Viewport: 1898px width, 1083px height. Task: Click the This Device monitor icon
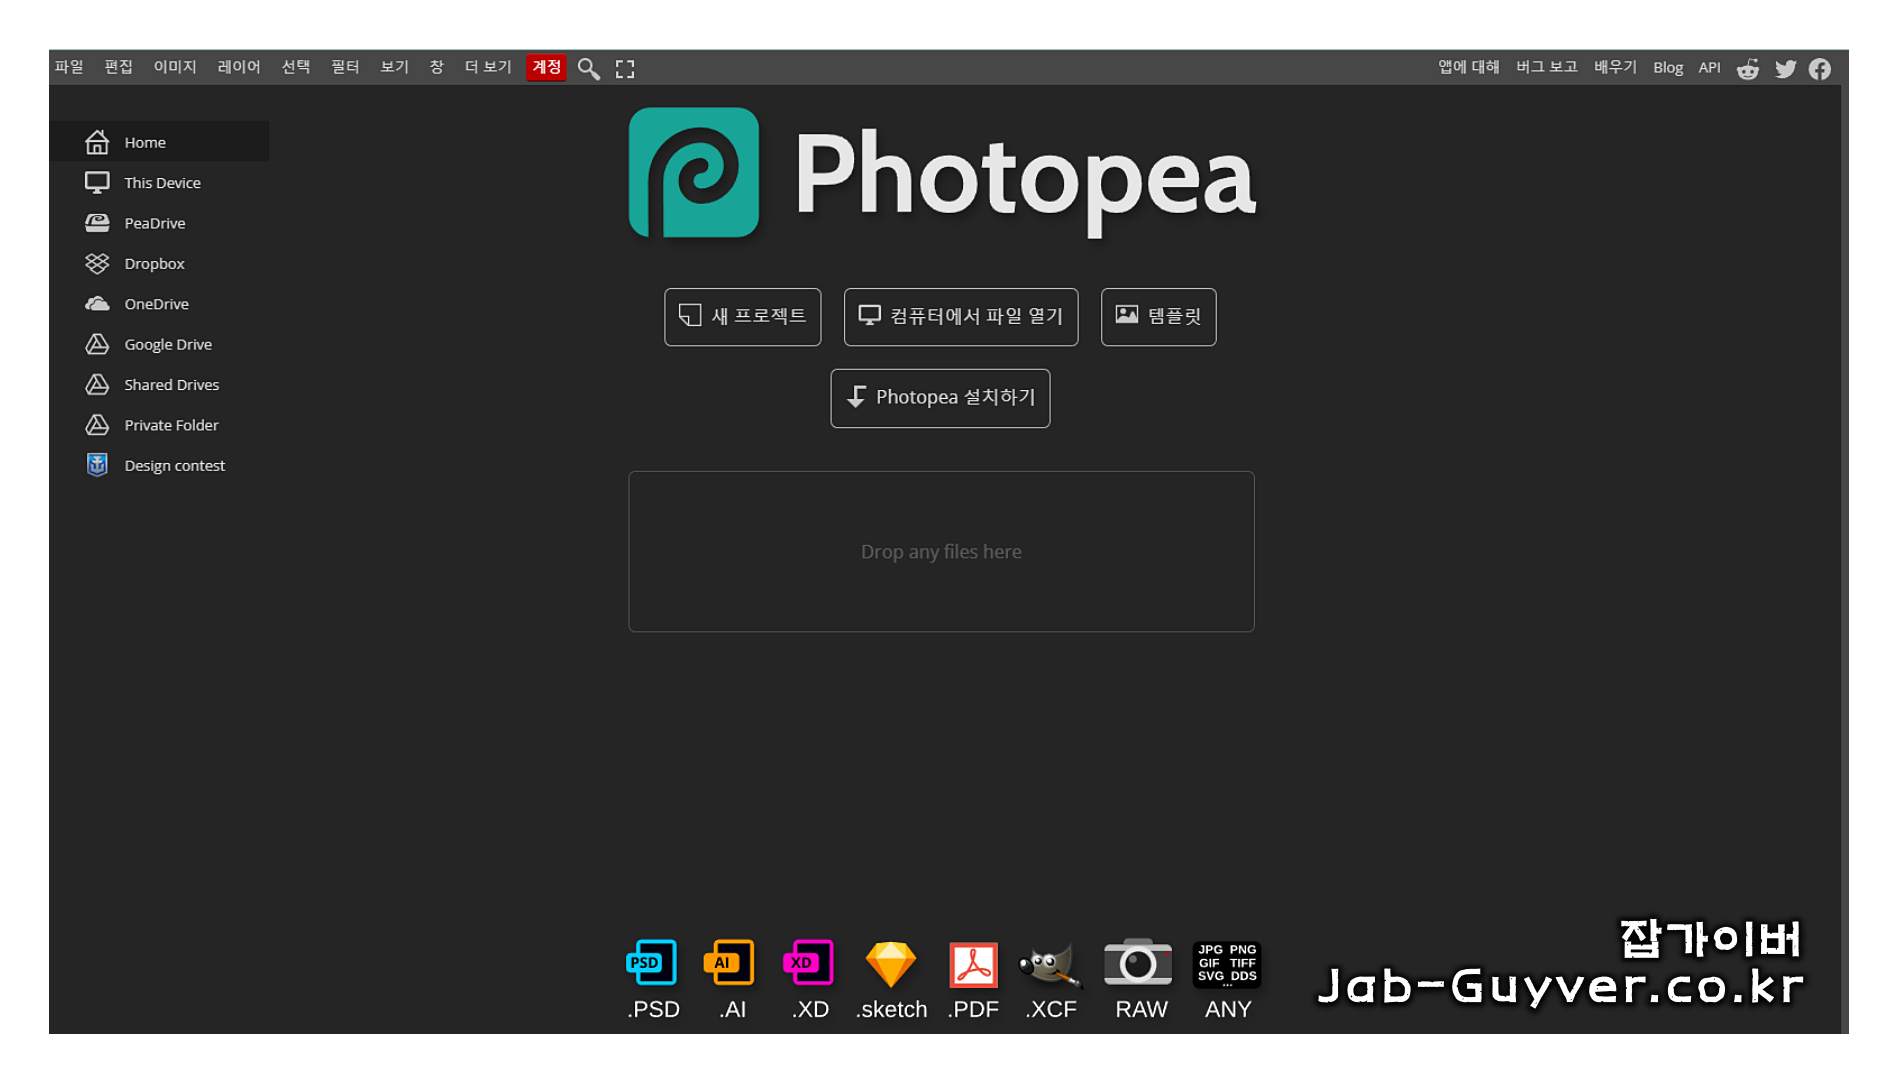point(97,182)
